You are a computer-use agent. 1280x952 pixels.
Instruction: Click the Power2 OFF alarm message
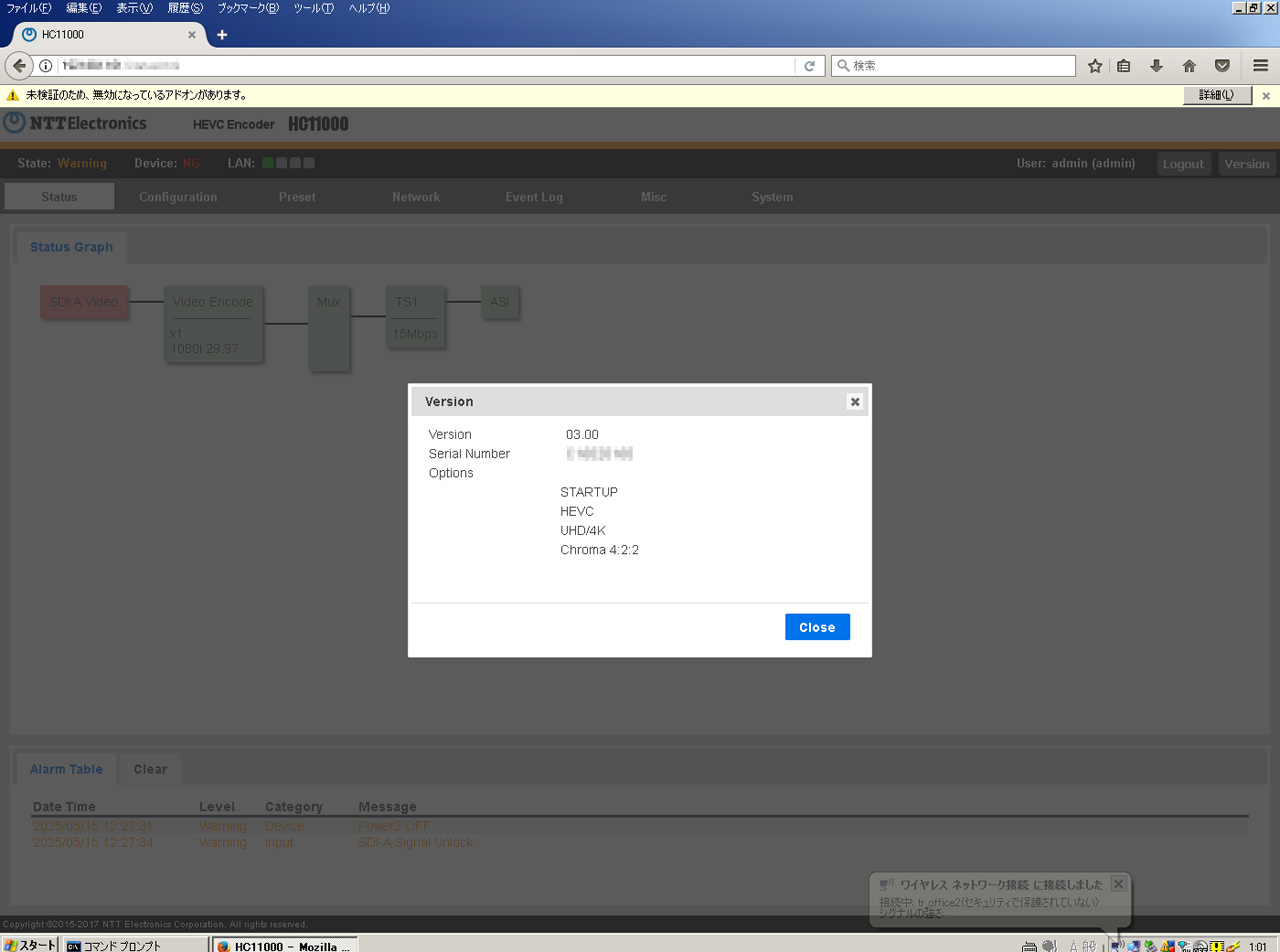point(394,826)
